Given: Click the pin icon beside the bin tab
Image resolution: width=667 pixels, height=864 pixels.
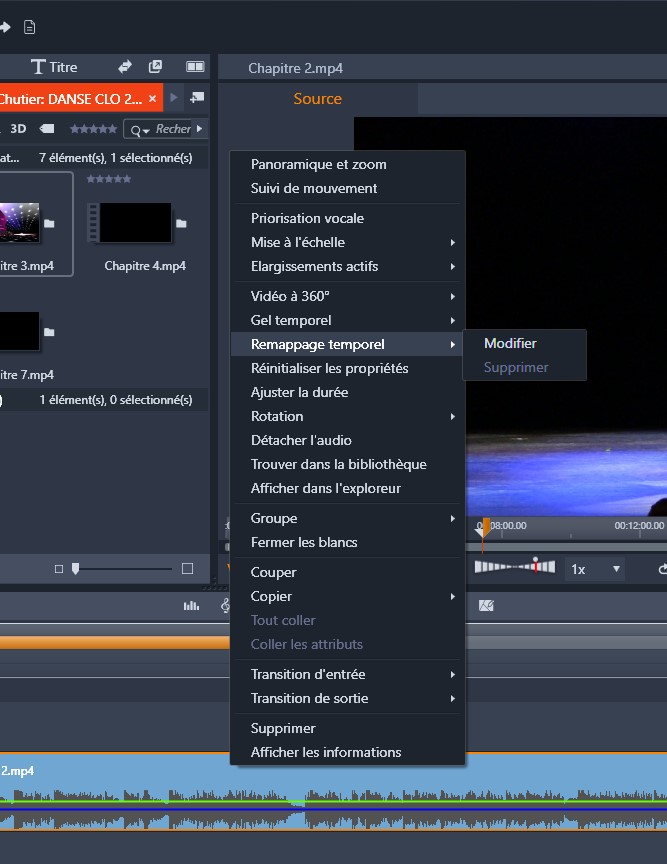Looking at the screenshot, I should click(x=196, y=98).
